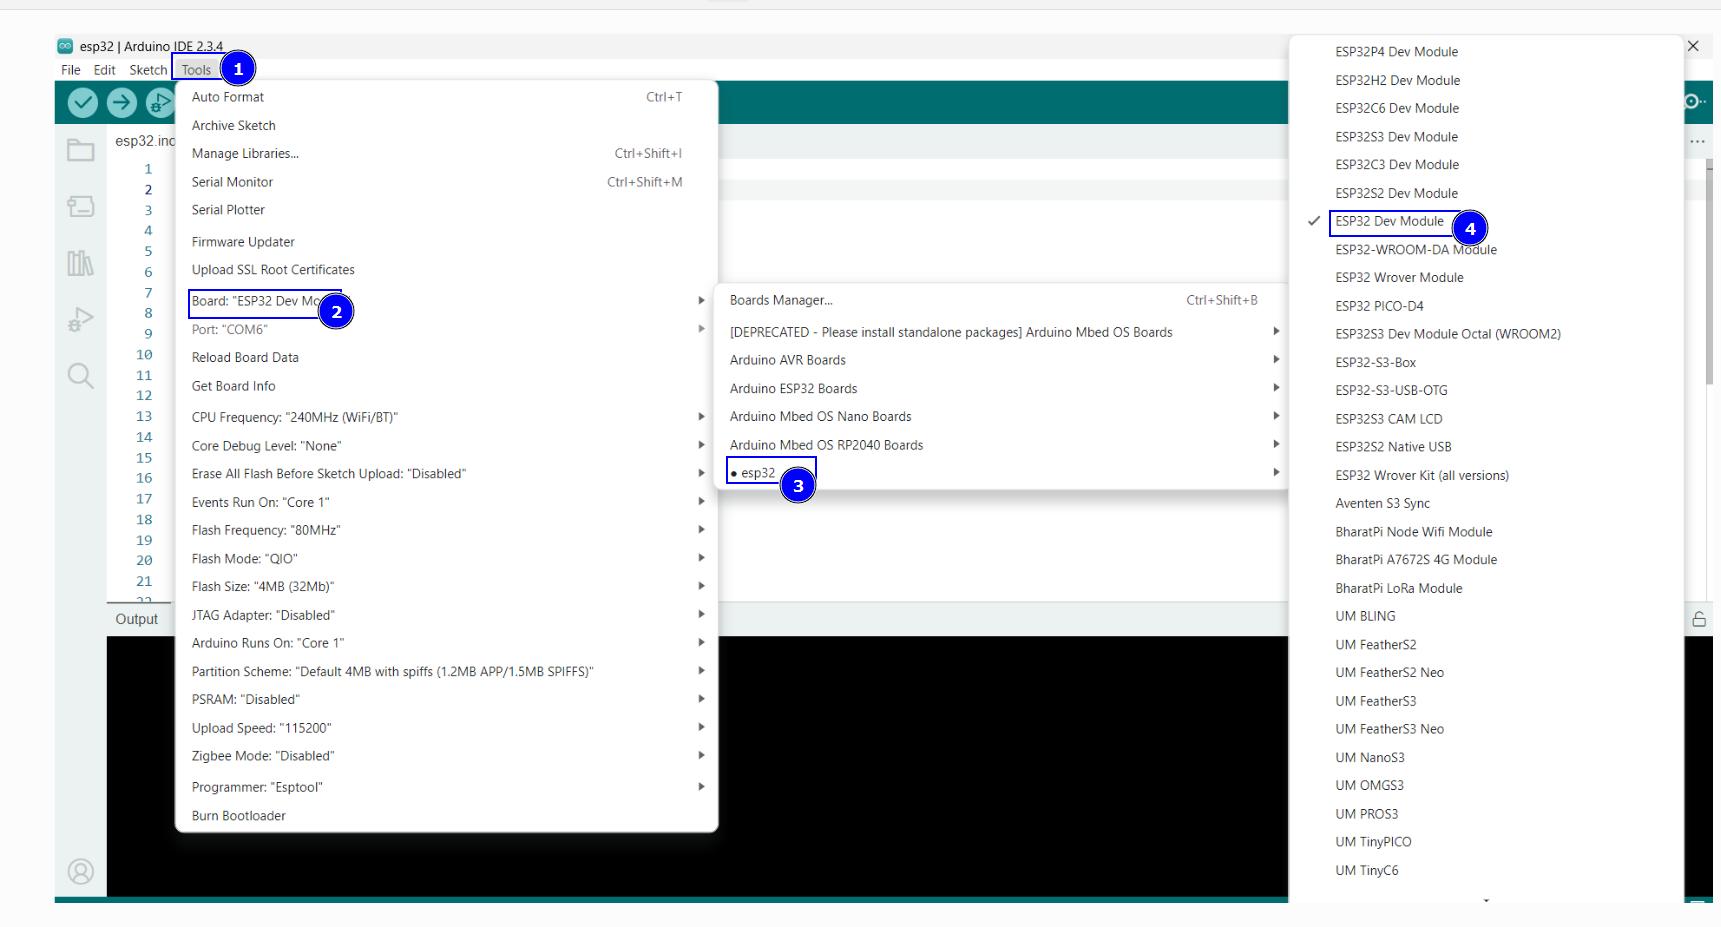This screenshot has height=927, width=1721.
Task: Choose Auto Format
Action: 446,97
